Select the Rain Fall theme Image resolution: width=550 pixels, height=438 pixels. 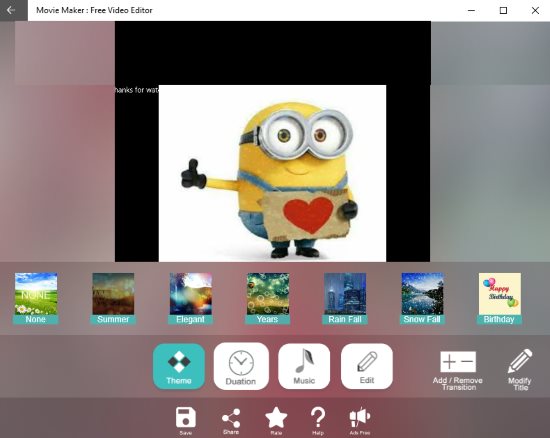[345, 298]
